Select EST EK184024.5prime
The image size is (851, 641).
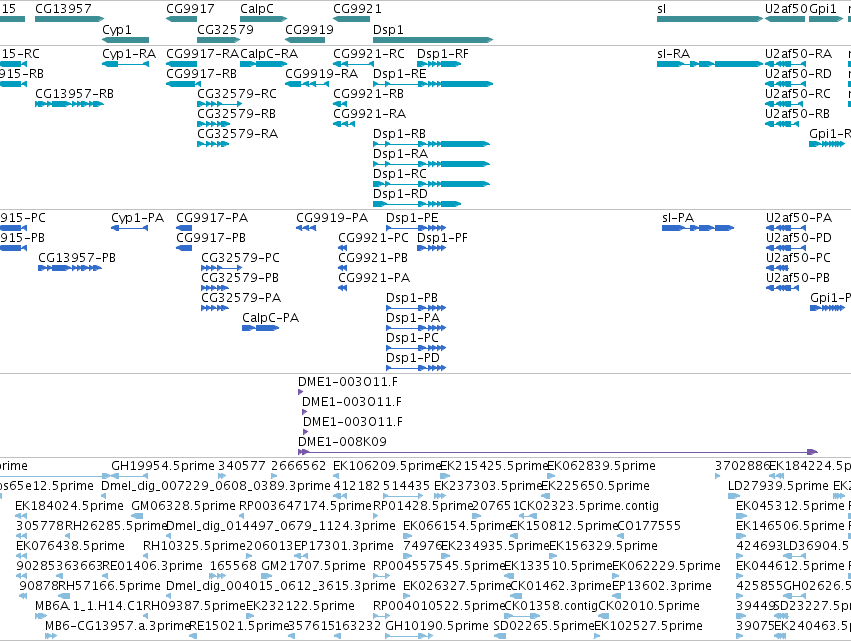[x=69, y=506]
